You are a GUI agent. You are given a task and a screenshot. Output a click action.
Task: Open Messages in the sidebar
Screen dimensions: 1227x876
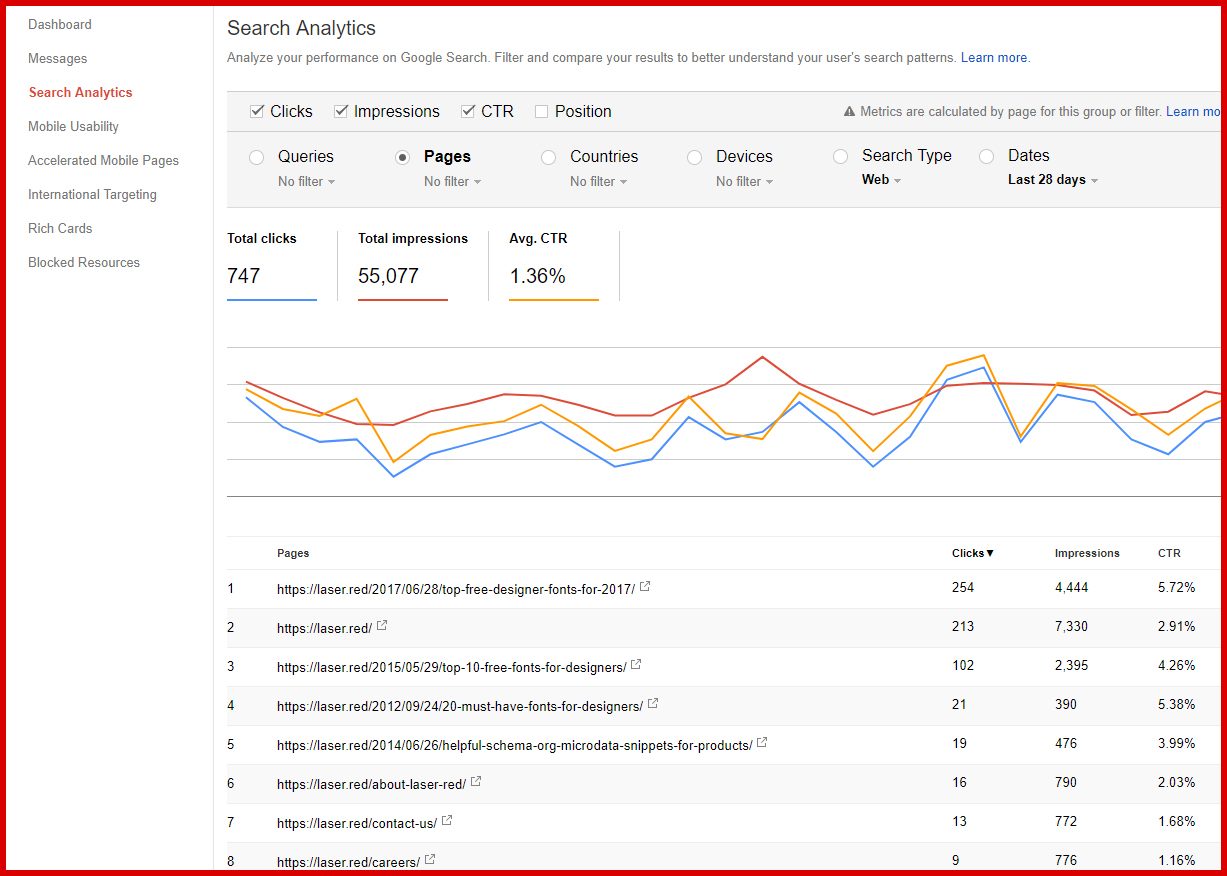[x=58, y=58]
